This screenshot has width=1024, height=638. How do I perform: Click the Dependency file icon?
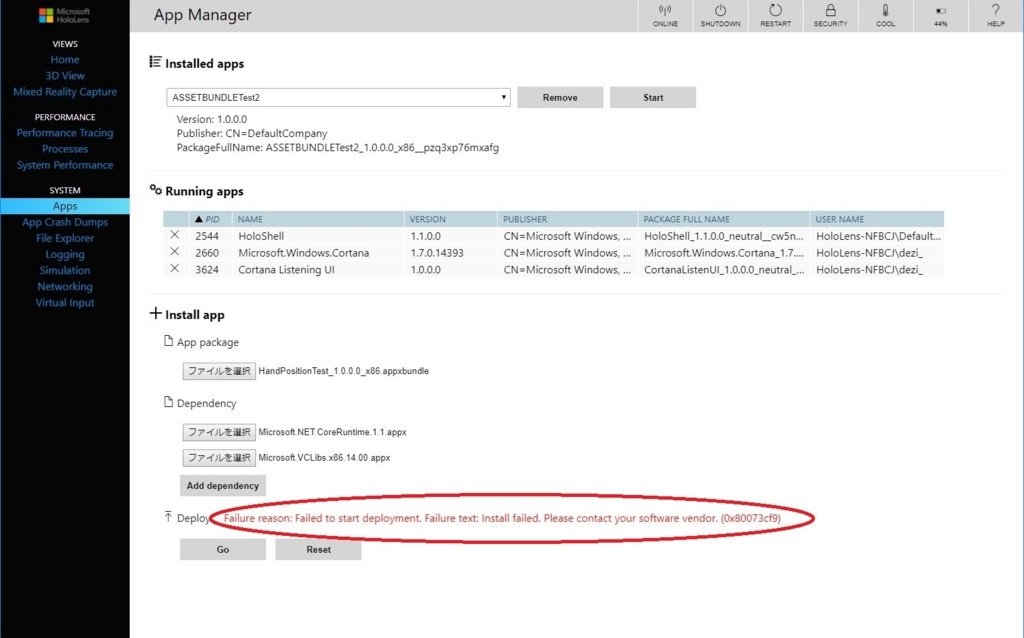point(168,402)
